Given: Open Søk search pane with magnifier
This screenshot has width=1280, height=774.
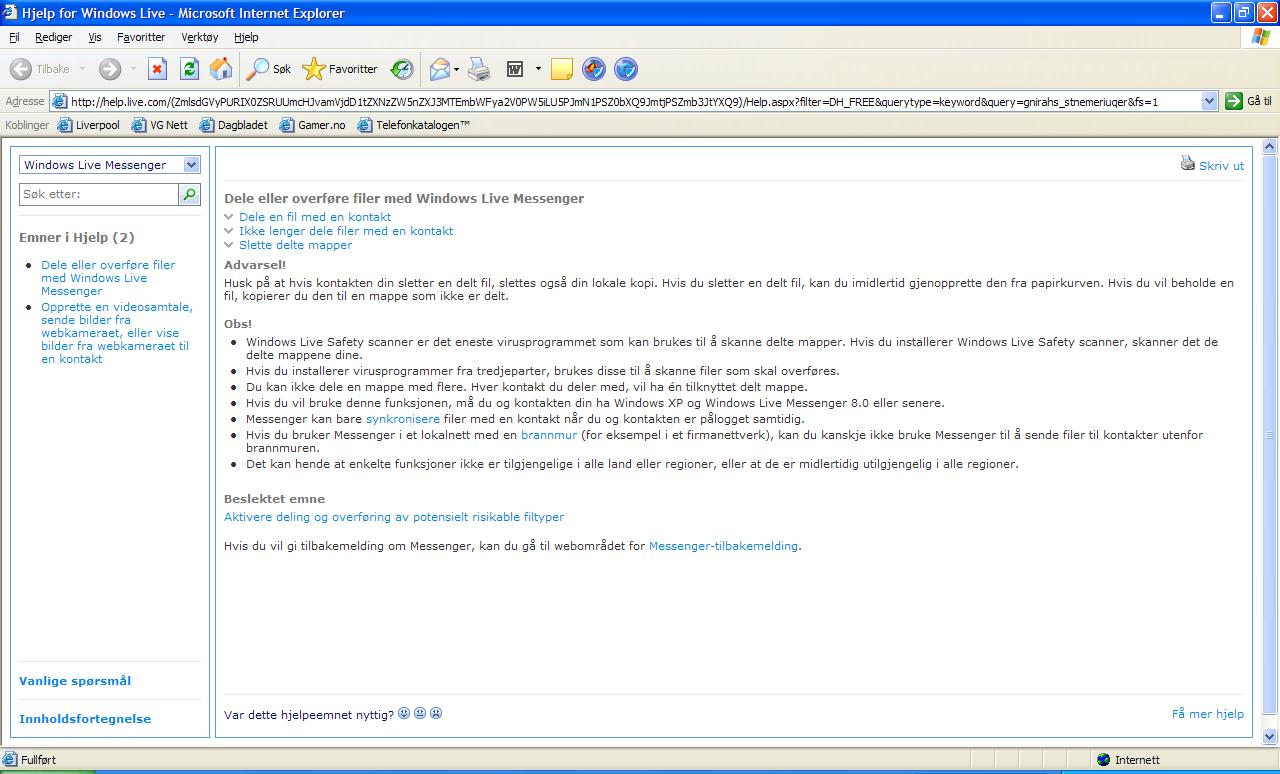Looking at the screenshot, I should (270, 69).
